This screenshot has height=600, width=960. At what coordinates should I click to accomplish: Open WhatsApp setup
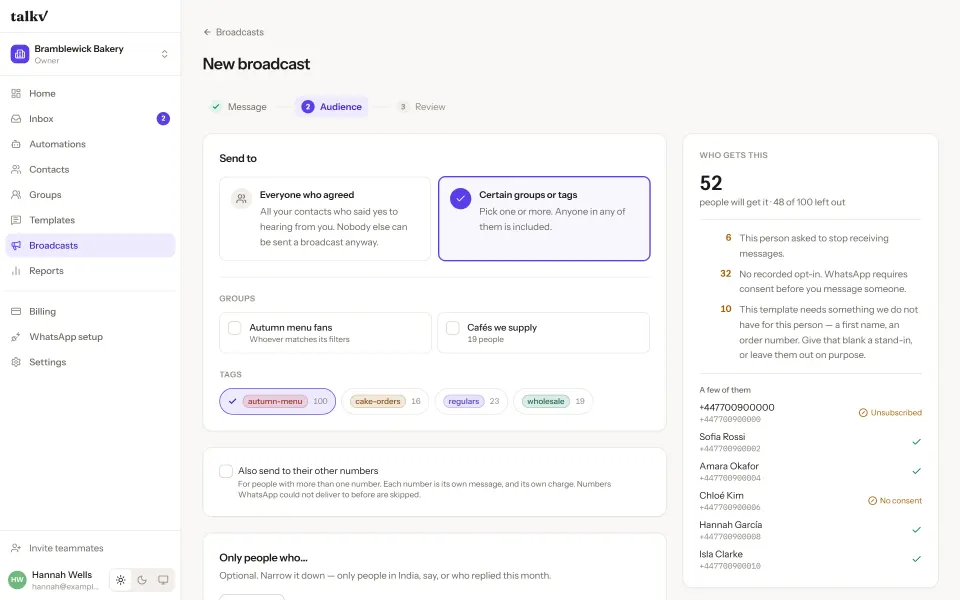point(90,337)
